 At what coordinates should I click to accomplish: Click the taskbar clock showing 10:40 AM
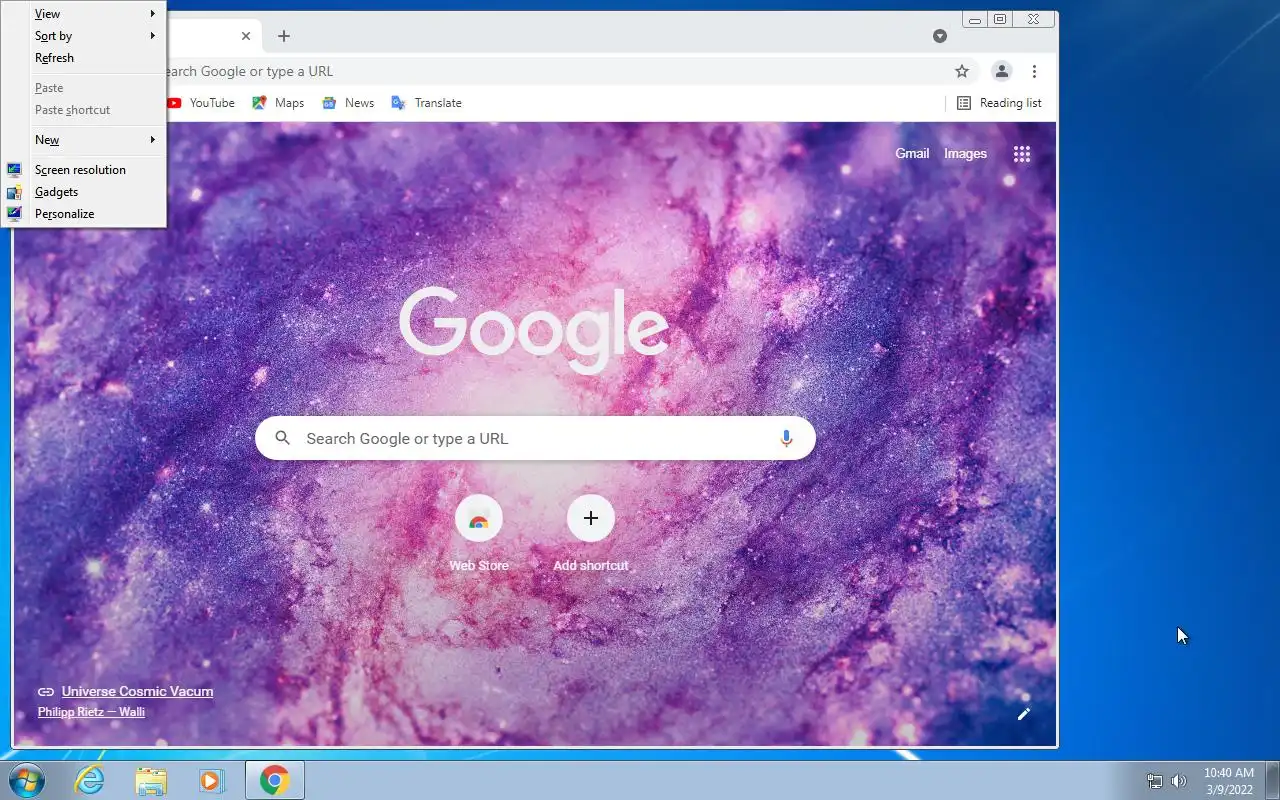[1229, 781]
